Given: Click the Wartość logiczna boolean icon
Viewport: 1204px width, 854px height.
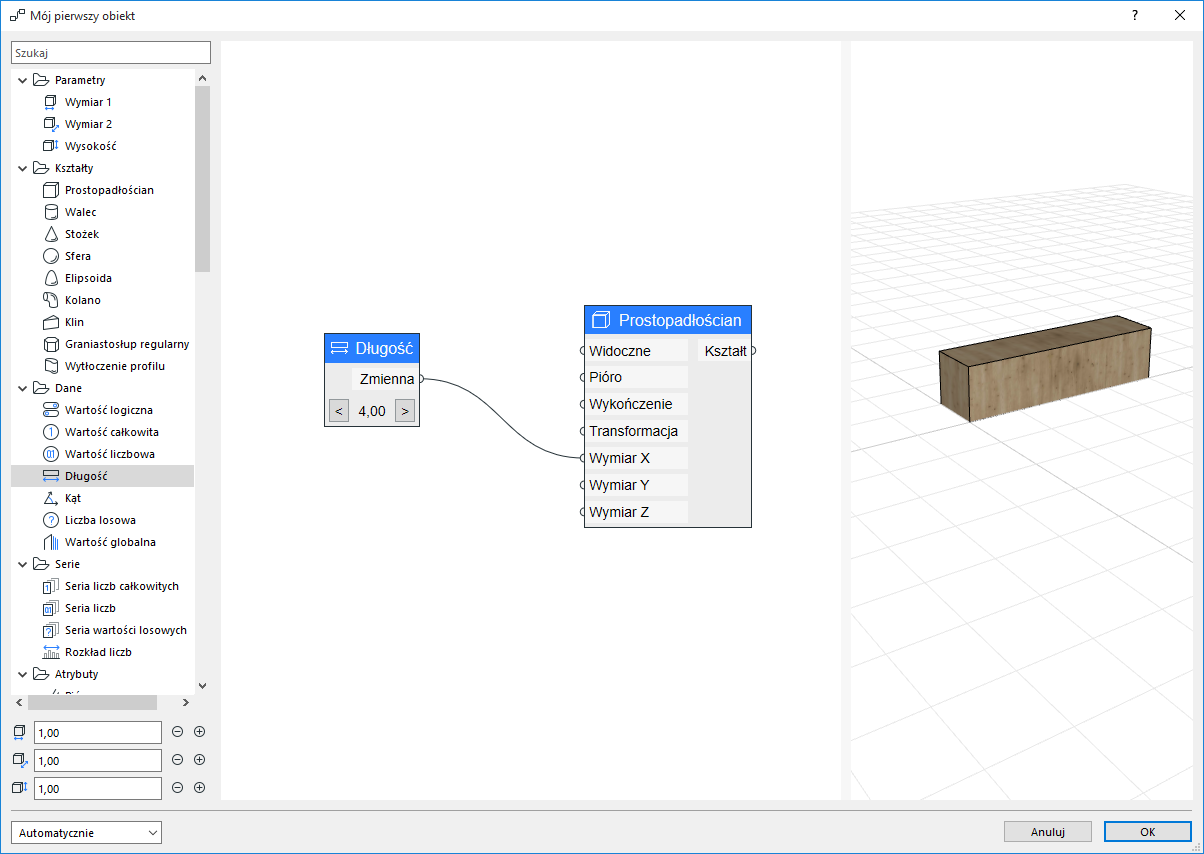Looking at the screenshot, I should (51, 410).
